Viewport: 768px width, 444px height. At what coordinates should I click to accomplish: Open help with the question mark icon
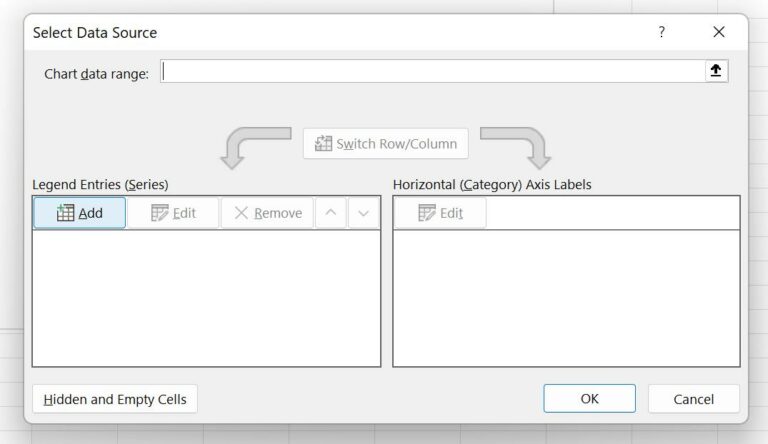pyautogui.click(x=661, y=32)
